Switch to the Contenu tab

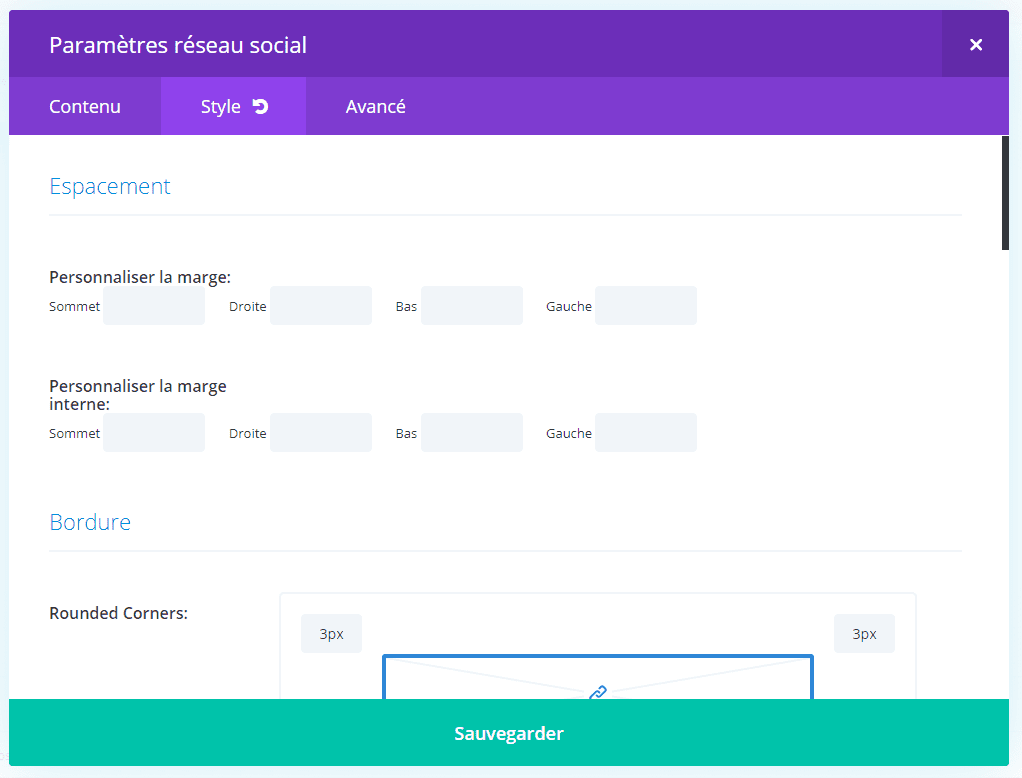(x=85, y=106)
